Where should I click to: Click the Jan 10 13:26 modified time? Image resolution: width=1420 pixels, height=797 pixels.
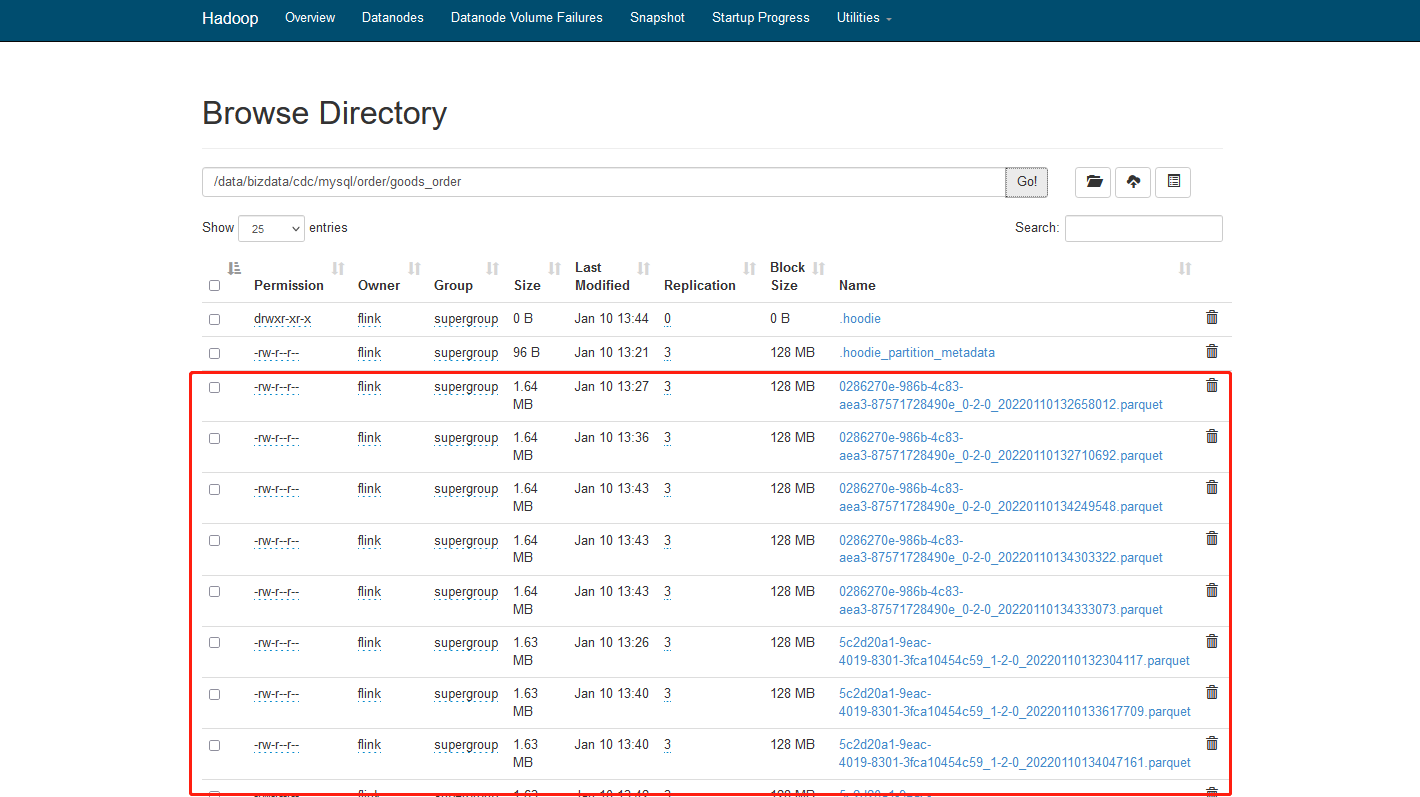pyautogui.click(x=611, y=643)
